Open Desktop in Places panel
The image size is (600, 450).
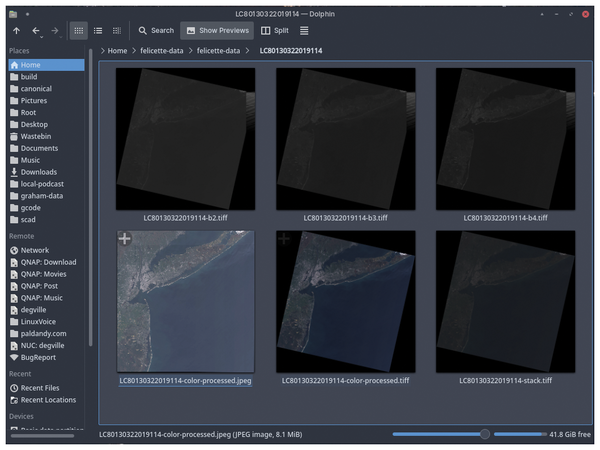46,124
